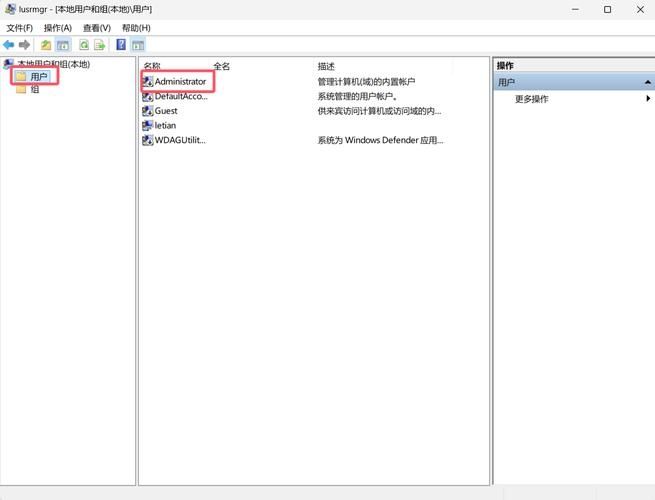Click the DefaultAccount user icon
The height and width of the screenshot is (500, 655).
click(x=147, y=96)
